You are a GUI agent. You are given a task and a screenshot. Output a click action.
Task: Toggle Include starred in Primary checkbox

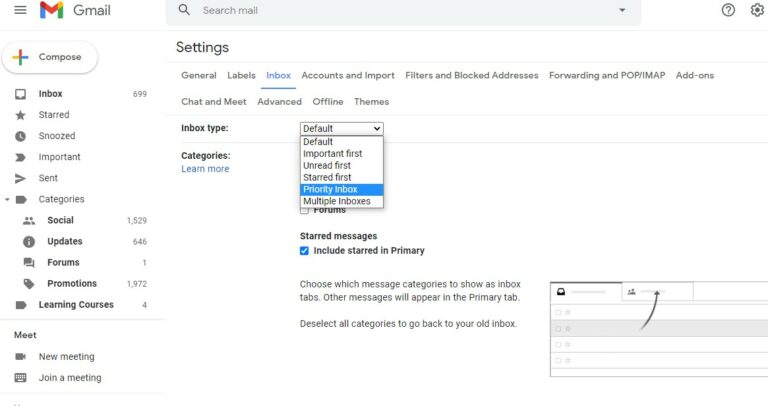(305, 251)
